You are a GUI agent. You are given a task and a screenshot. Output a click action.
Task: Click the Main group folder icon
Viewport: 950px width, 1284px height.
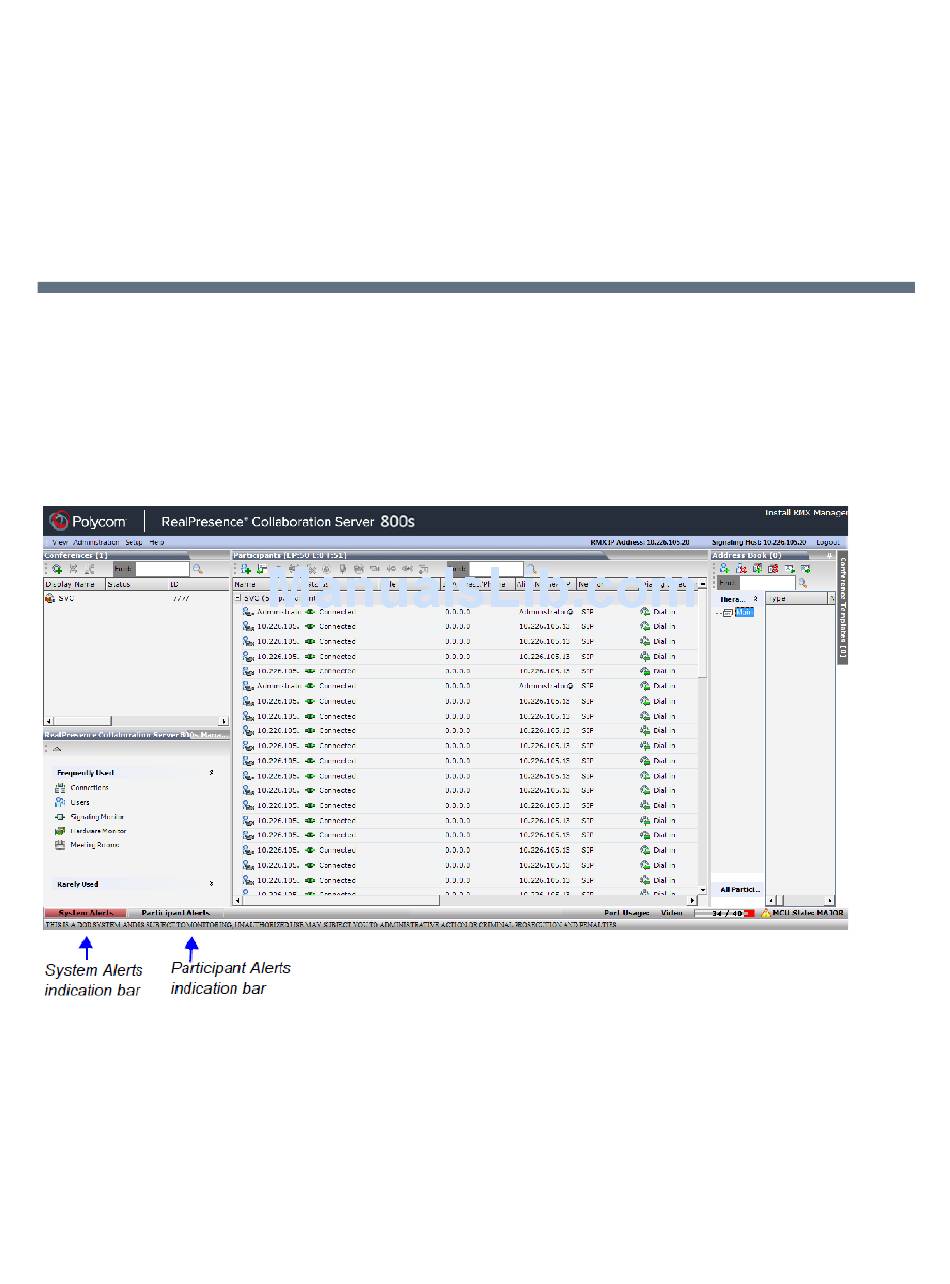[x=728, y=612]
